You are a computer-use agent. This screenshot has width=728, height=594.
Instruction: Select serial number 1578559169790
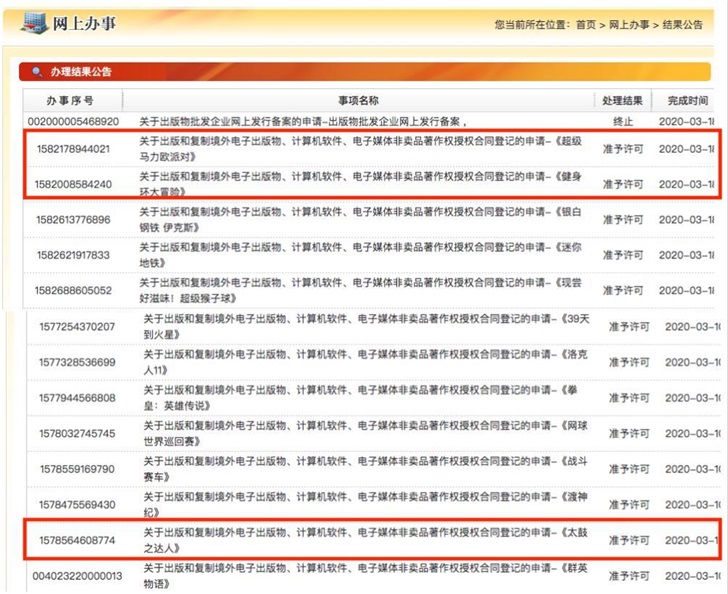tap(77, 469)
